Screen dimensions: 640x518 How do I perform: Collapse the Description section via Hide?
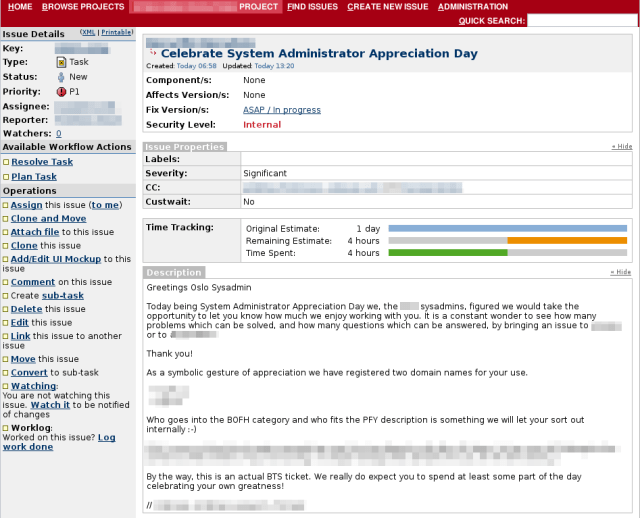click(x=621, y=272)
